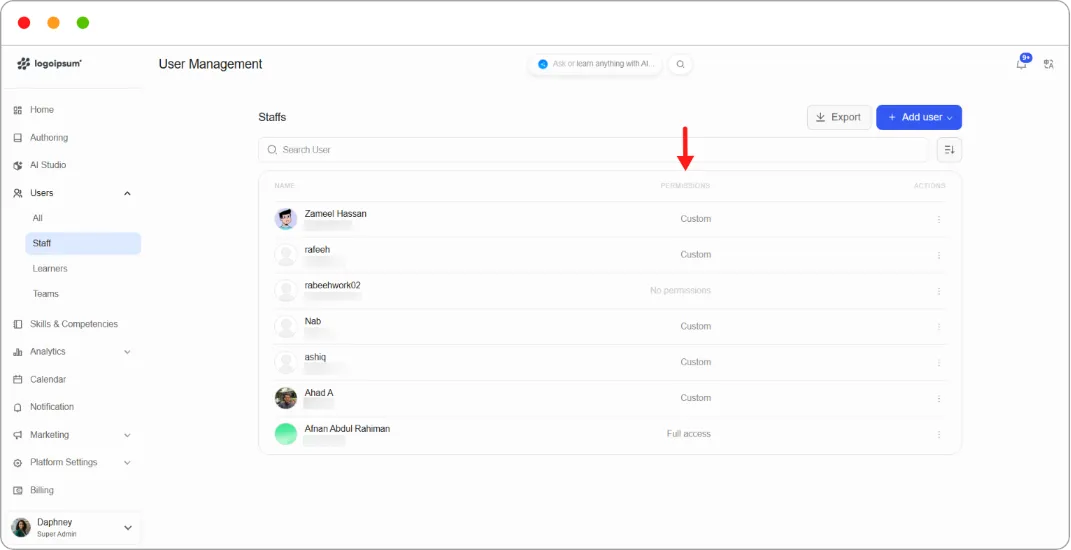The width and height of the screenshot is (1071, 550).
Task: Open actions menu for Zameel Hassan
Action: tap(939, 219)
